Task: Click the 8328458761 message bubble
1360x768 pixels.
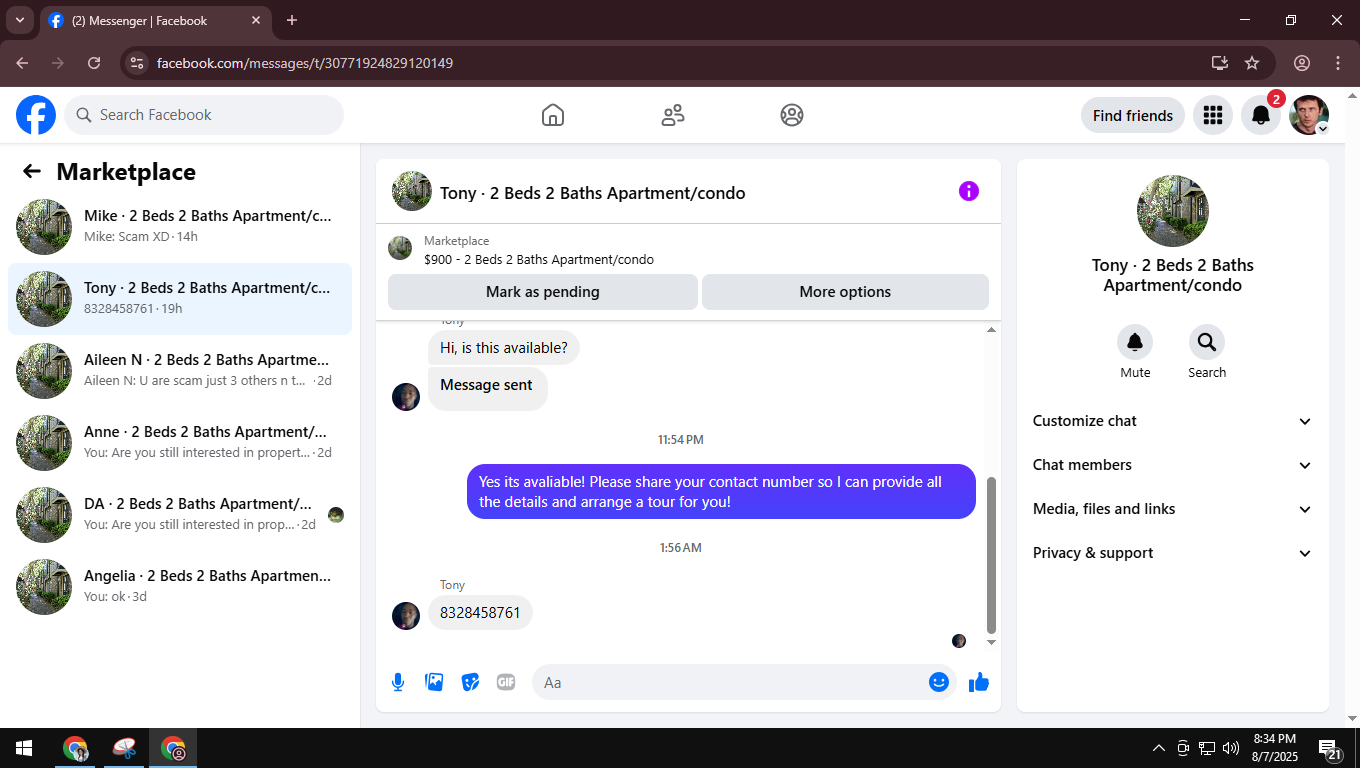Action: click(x=480, y=613)
